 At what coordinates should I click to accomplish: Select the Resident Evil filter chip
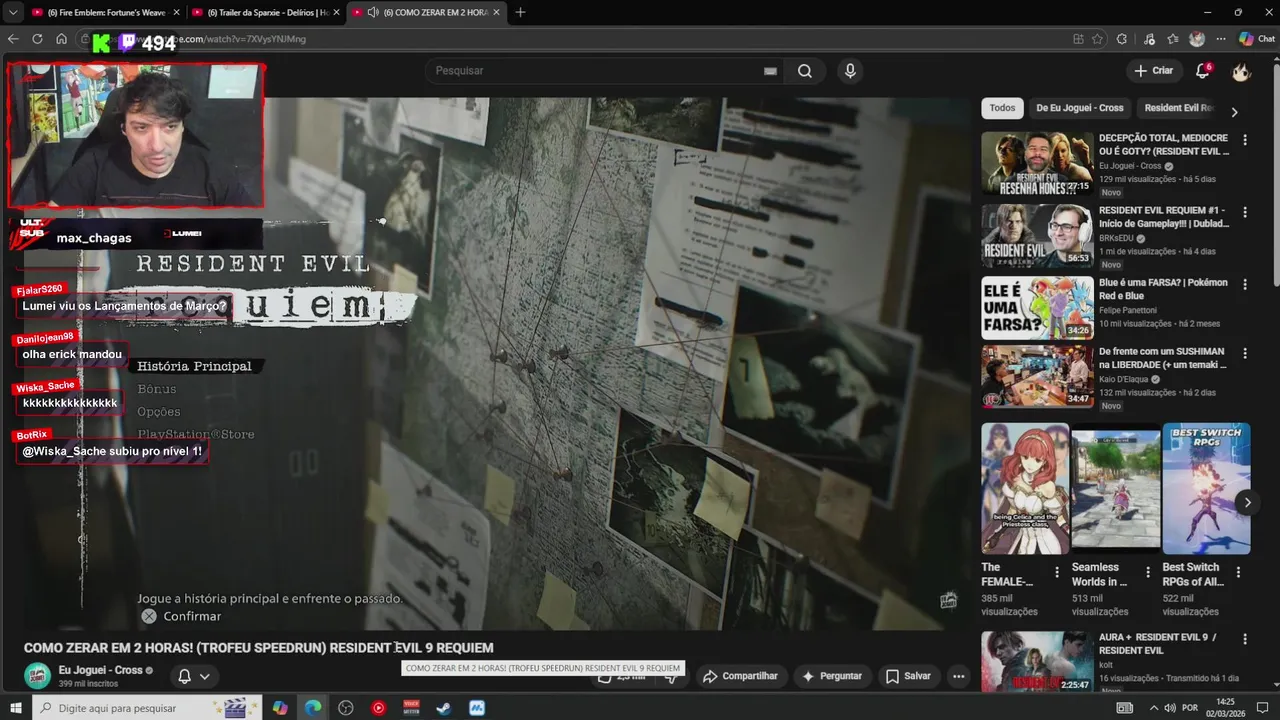coord(1178,108)
